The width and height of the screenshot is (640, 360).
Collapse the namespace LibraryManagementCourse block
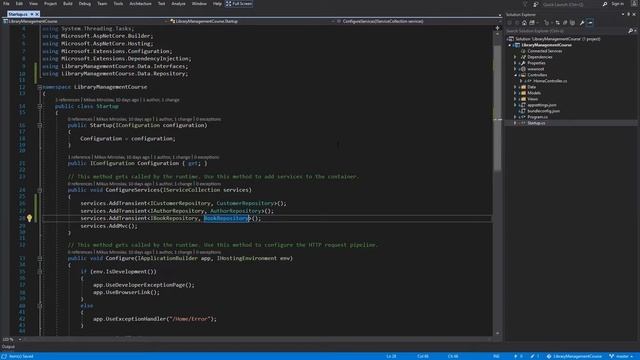[x=40, y=87]
